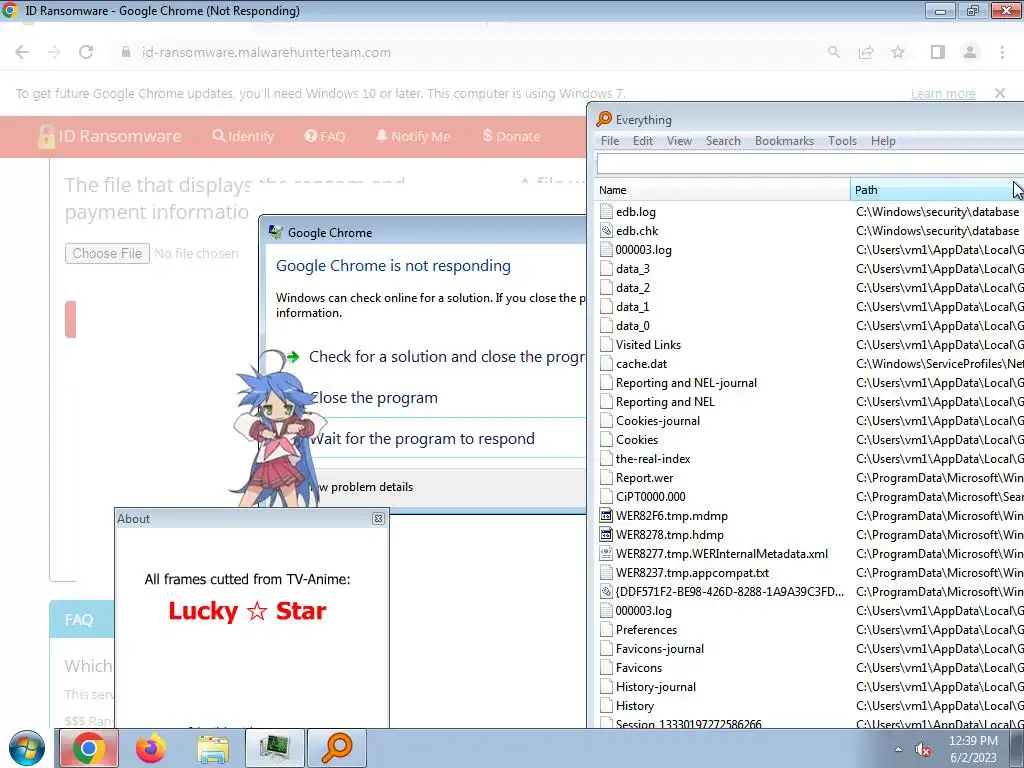Open the File menu in Everything
Screen dimensions: 1024x768
(x=610, y=141)
